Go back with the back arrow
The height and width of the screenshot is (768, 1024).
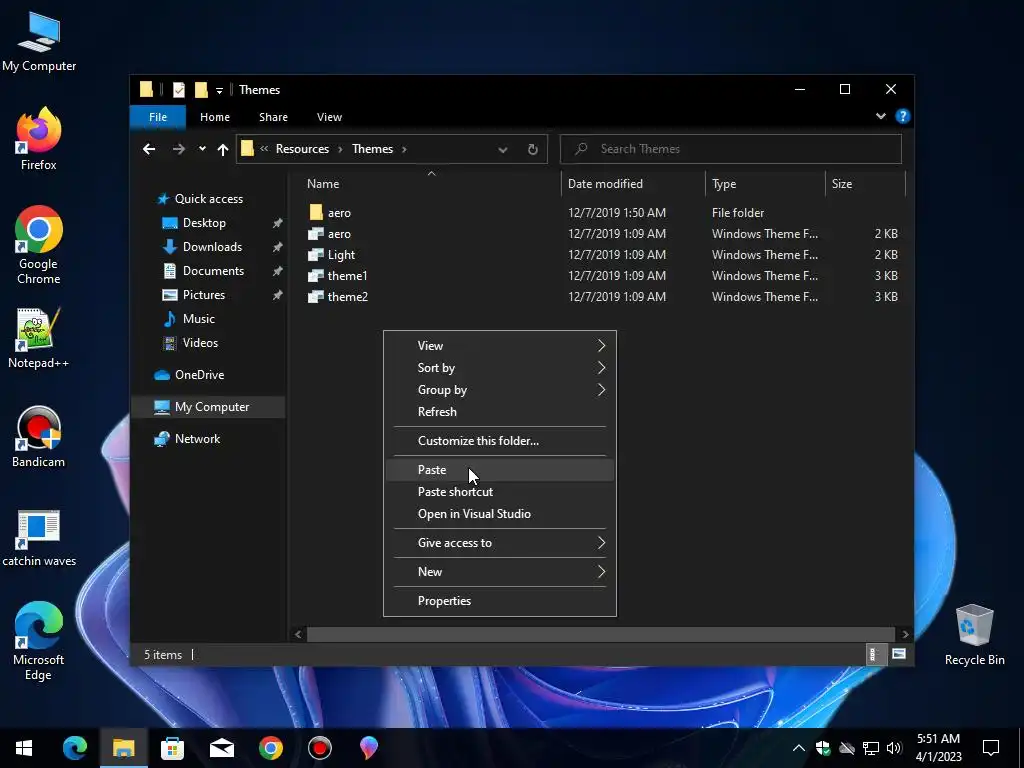point(149,149)
